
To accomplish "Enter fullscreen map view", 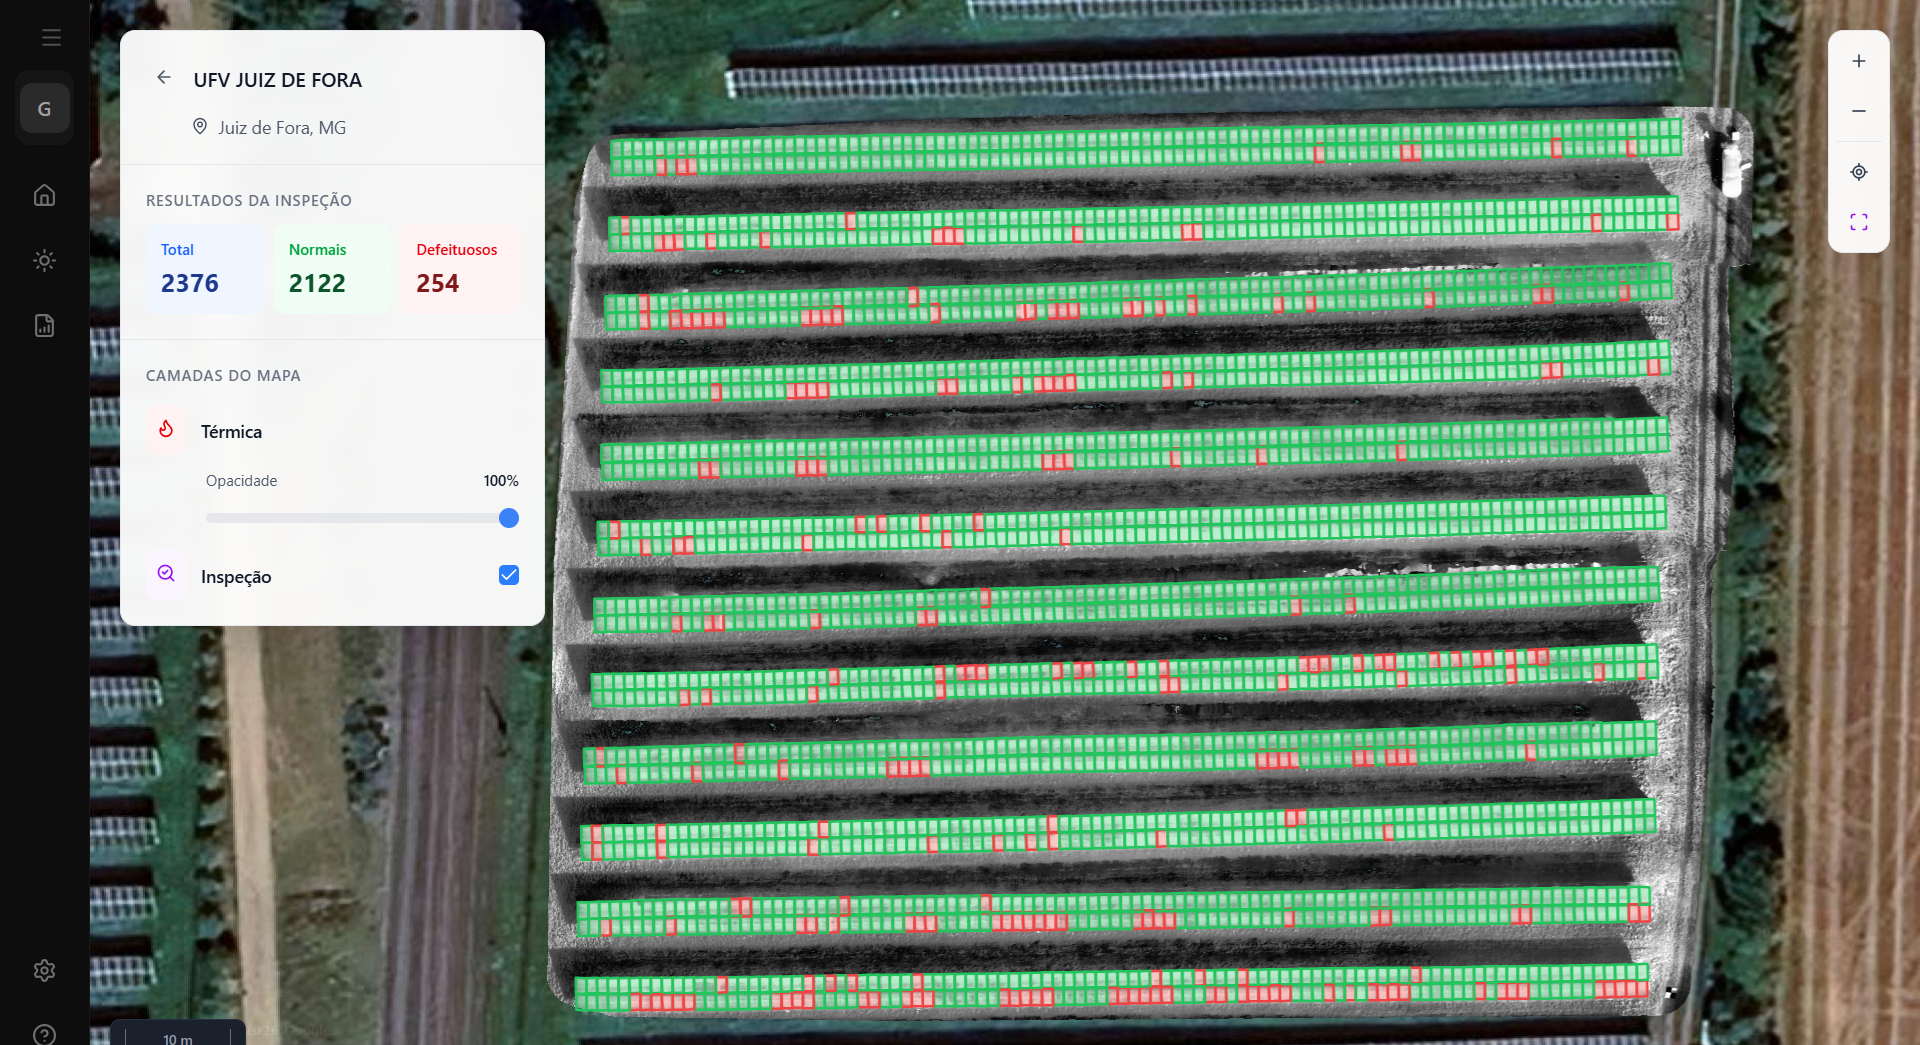I will 1858,222.
